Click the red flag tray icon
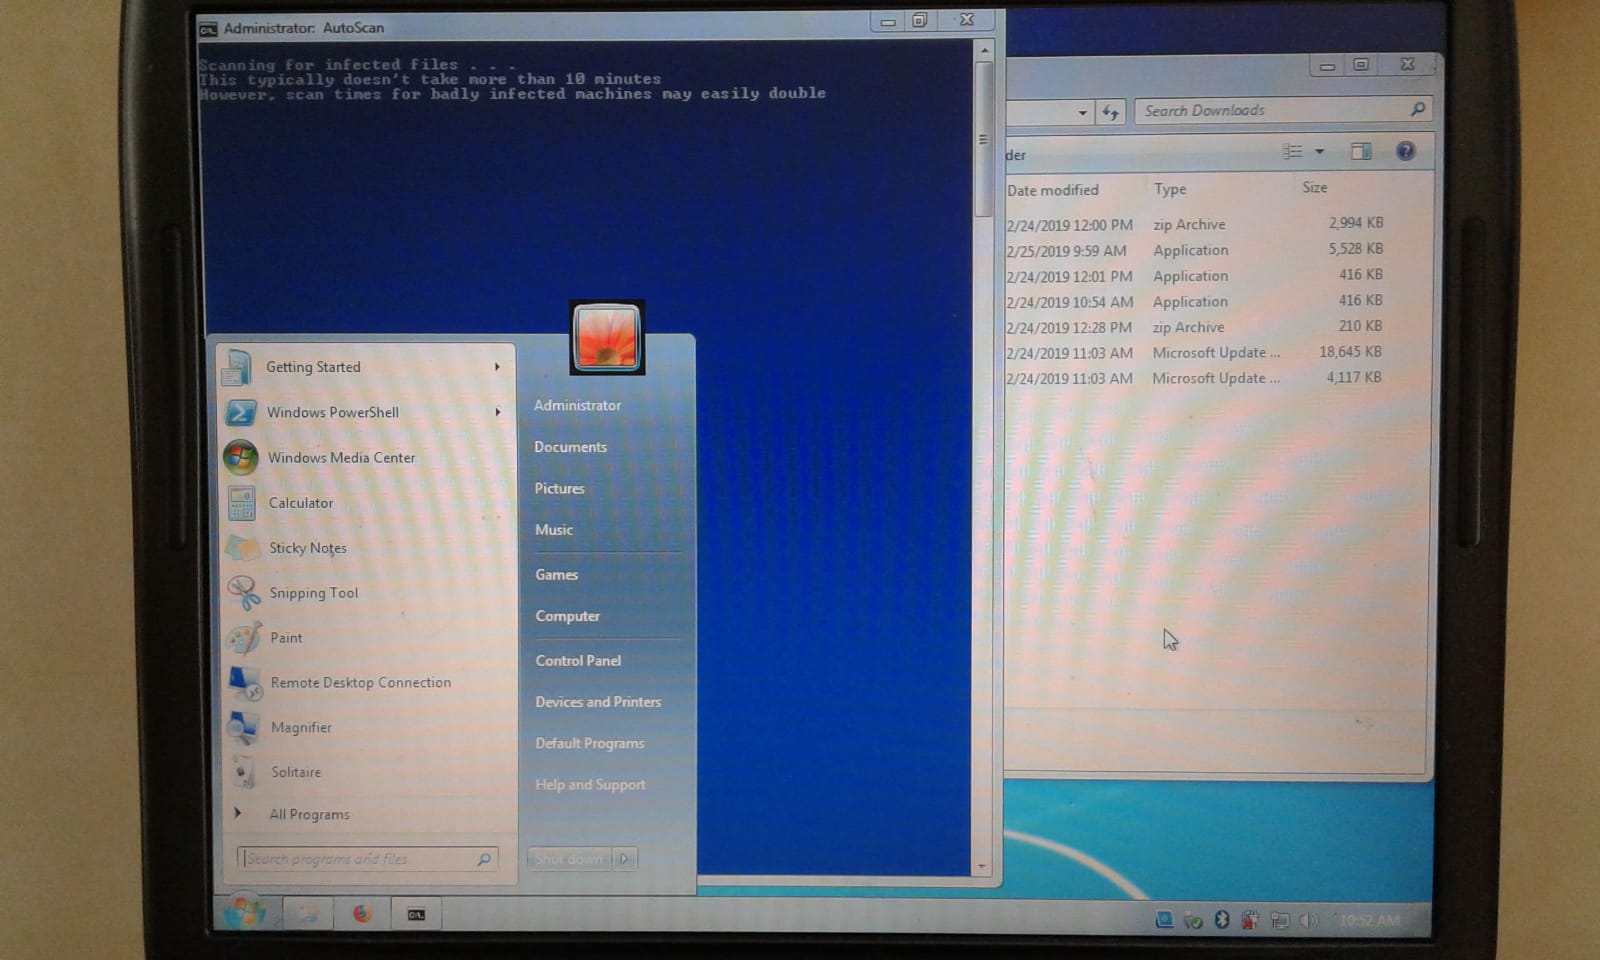The image size is (1600, 960). click(1250, 920)
